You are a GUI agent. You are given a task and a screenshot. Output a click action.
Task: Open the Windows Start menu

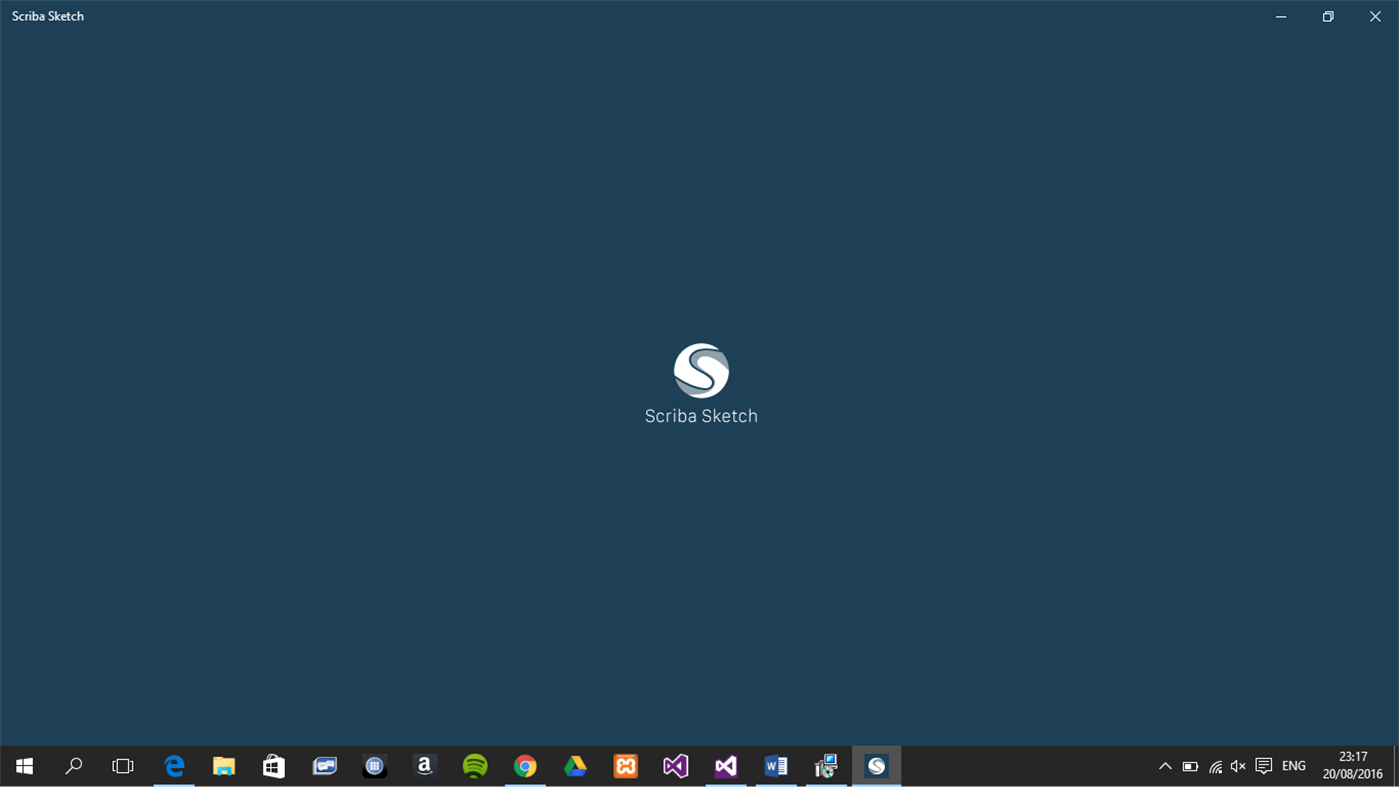(x=24, y=766)
